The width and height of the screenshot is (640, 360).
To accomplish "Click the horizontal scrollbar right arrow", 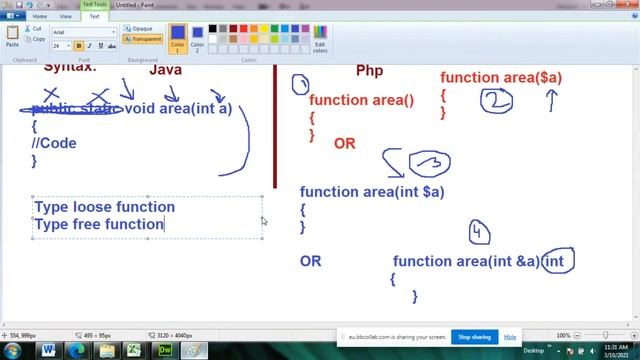I will [x=629, y=325].
